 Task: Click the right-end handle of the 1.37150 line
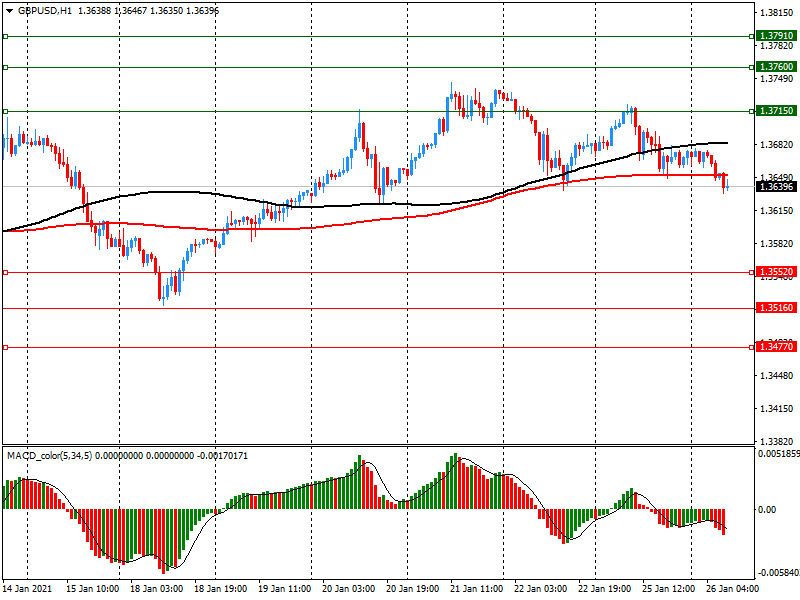(752, 111)
